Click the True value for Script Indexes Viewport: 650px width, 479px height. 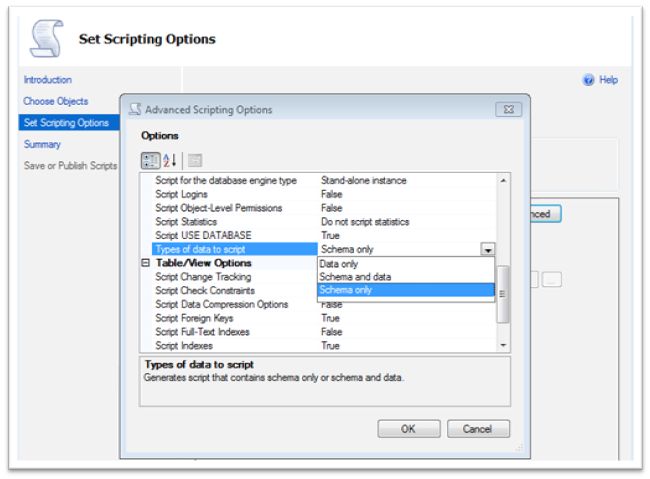point(330,345)
